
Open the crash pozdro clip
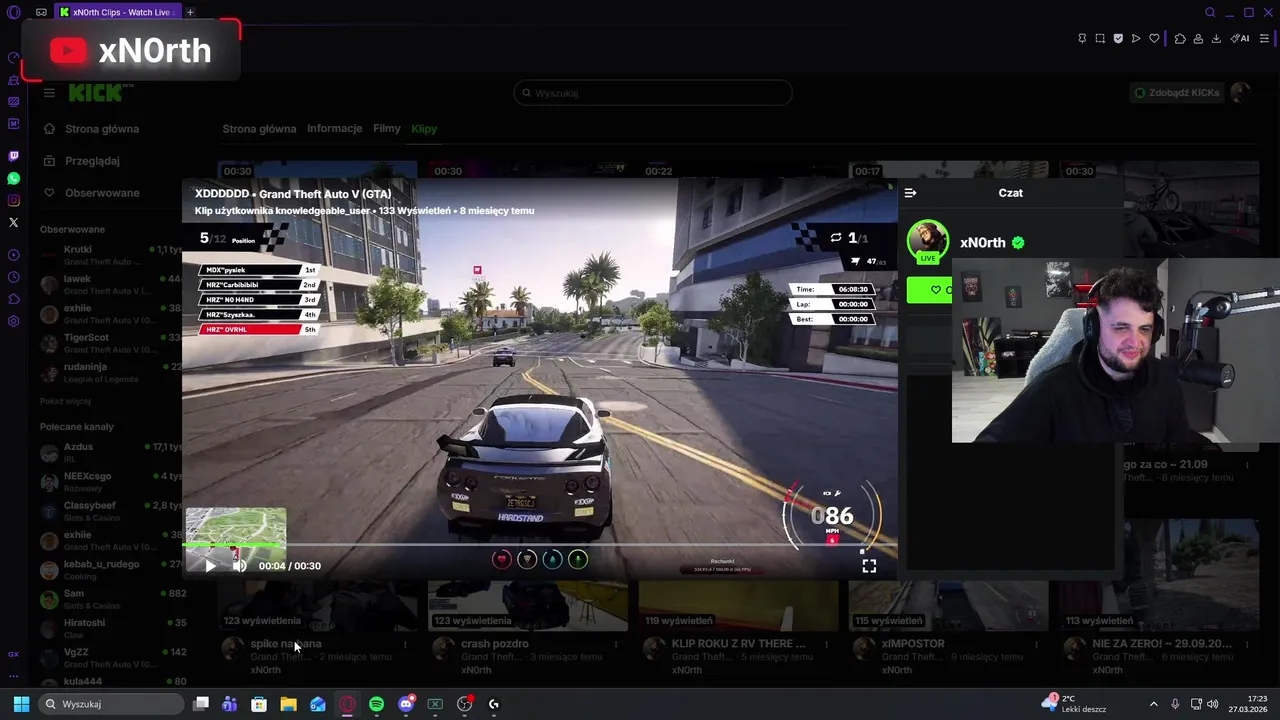pyautogui.click(x=495, y=644)
